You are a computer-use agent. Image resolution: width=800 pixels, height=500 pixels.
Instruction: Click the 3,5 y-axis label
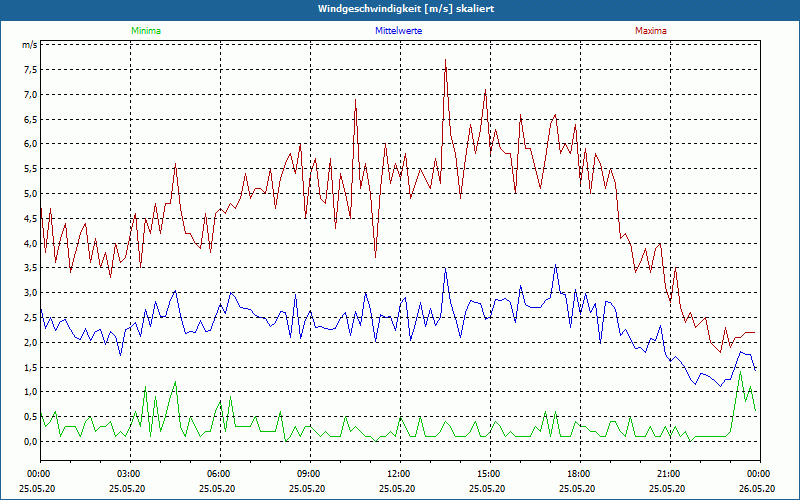[x=31, y=268]
